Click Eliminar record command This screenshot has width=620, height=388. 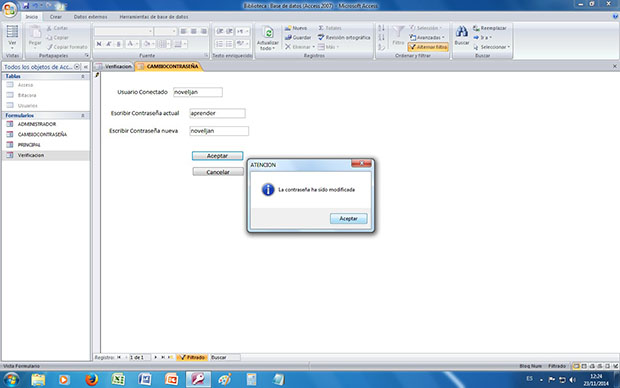tap(299, 47)
